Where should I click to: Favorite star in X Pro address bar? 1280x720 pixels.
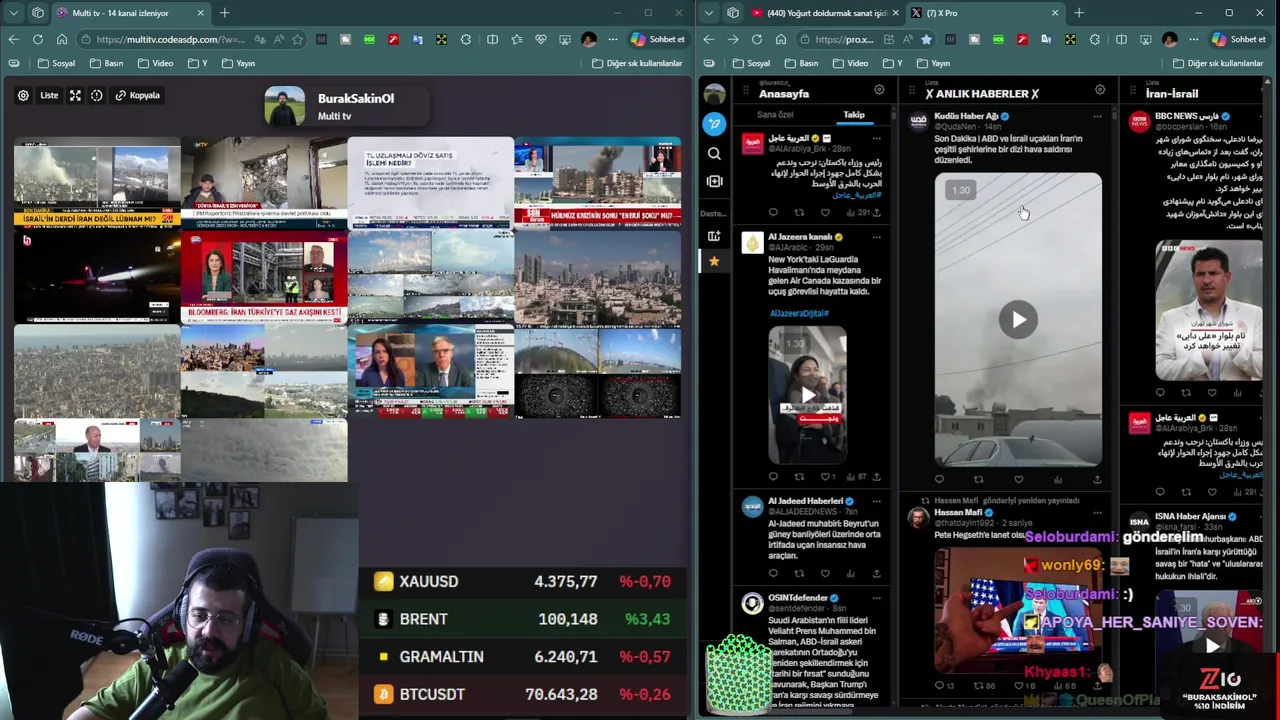(x=926, y=39)
